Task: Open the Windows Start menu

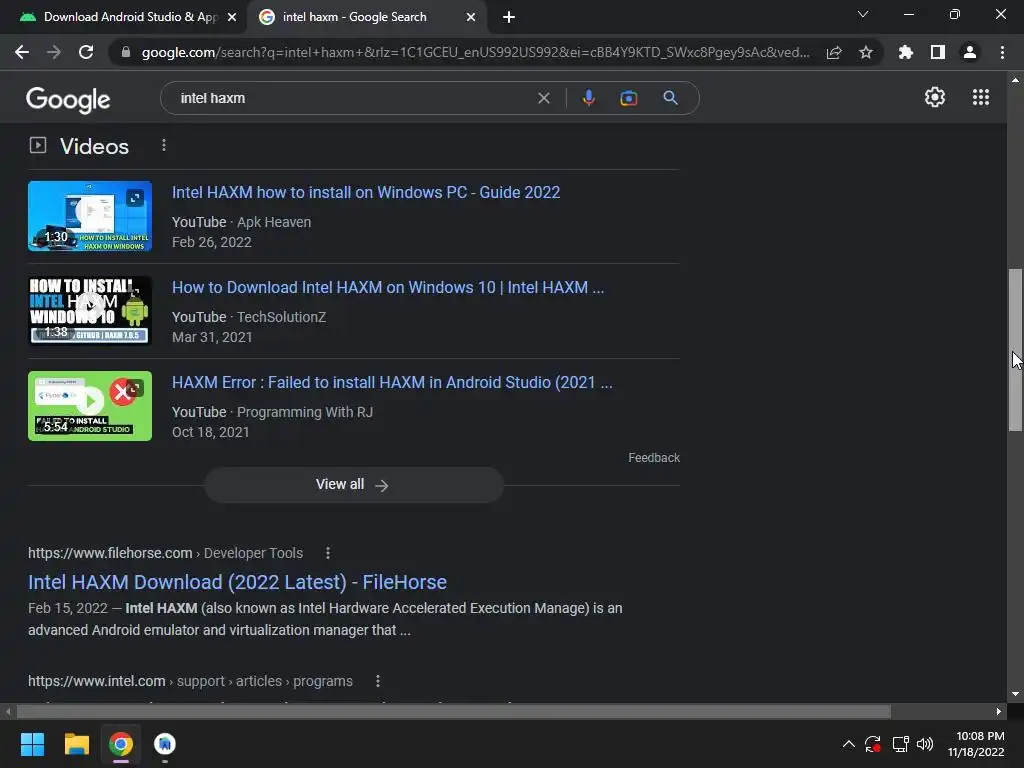Action: click(32, 744)
